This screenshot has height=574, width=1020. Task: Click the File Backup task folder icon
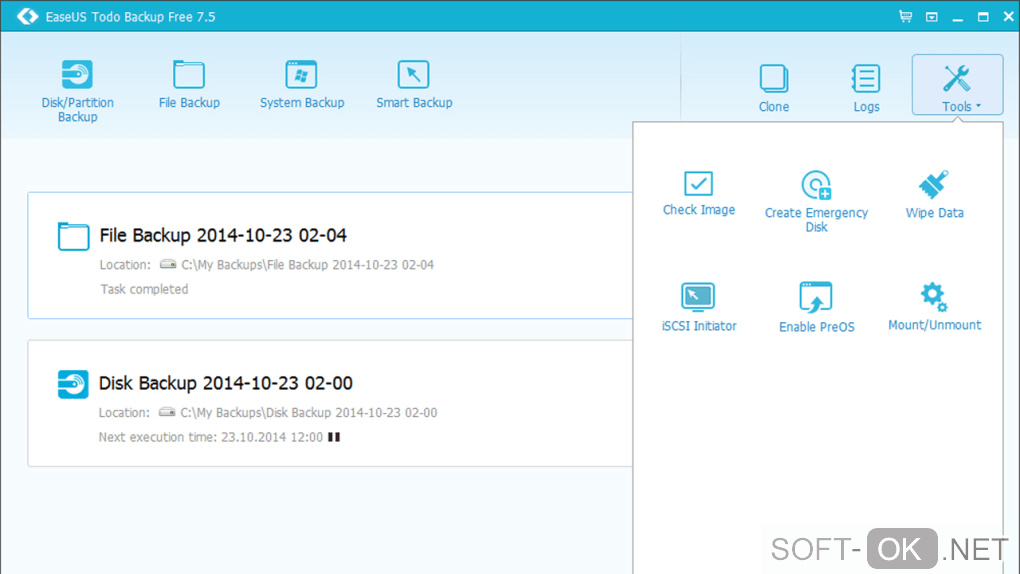point(74,236)
